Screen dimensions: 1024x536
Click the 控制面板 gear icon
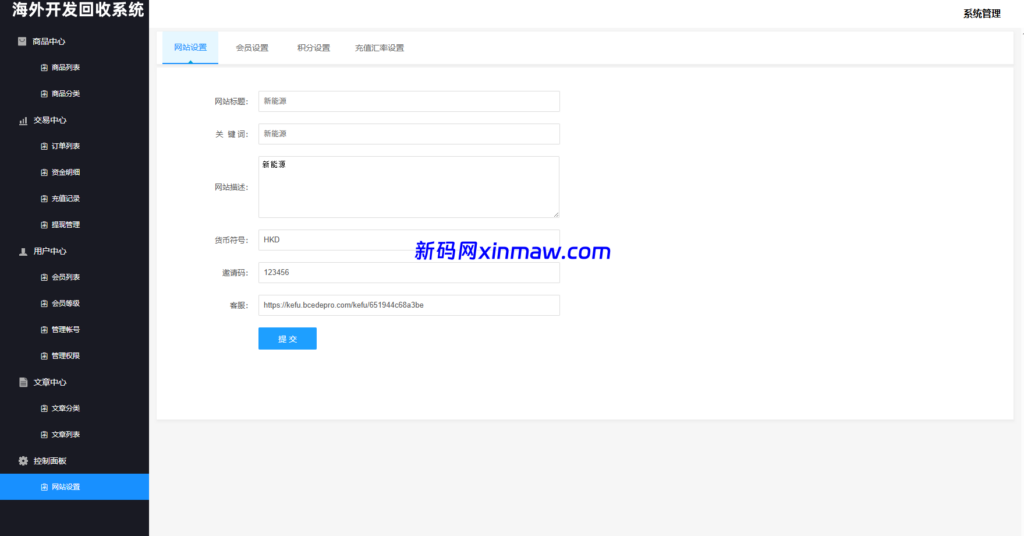(23, 461)
